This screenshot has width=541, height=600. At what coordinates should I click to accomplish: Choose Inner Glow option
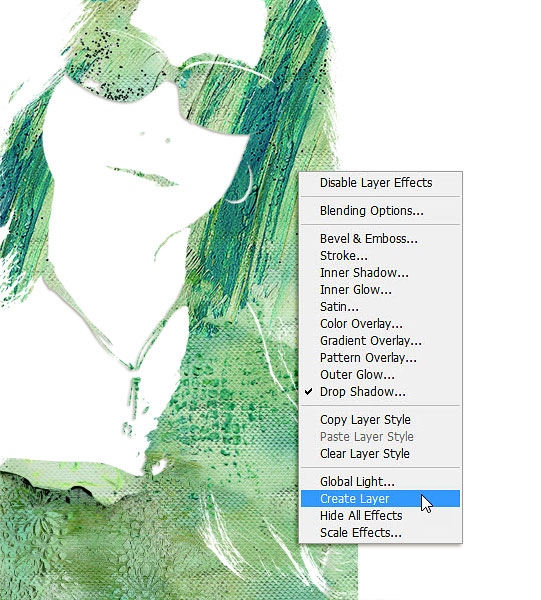click(380, 290)
